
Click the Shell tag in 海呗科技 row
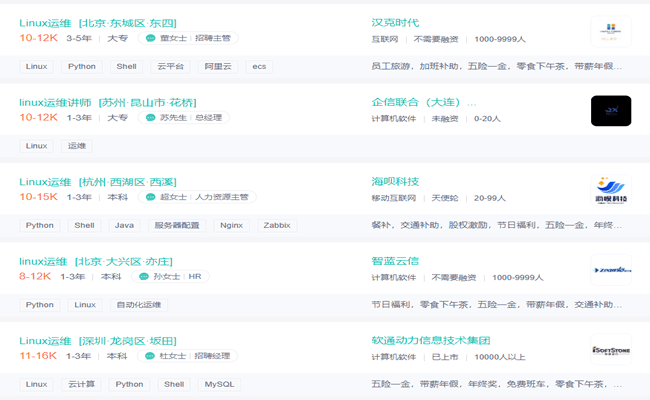(85, 225)
